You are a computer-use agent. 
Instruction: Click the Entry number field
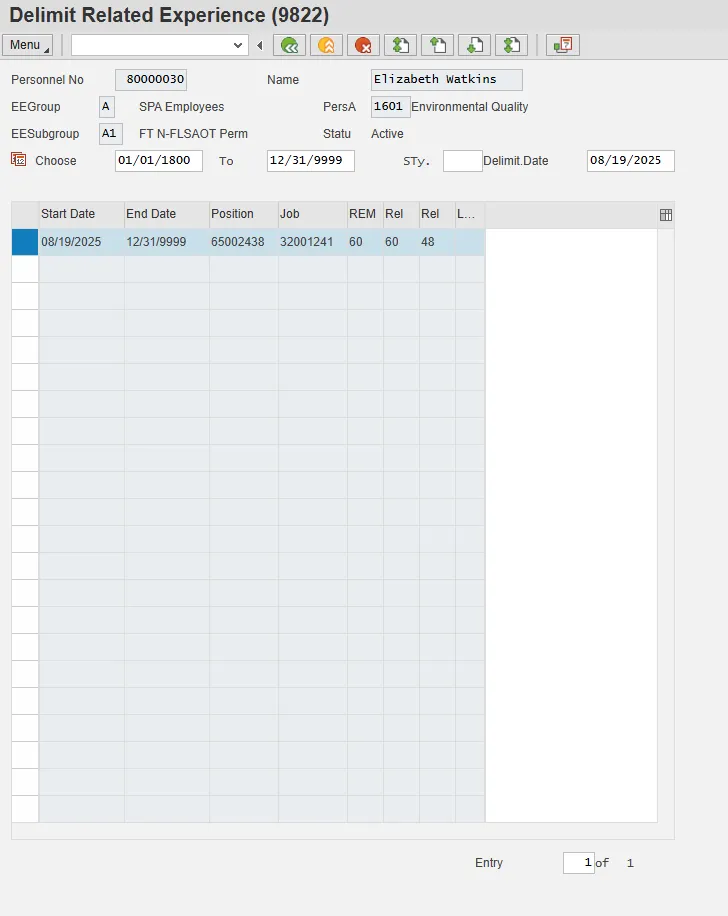[578, 863]
